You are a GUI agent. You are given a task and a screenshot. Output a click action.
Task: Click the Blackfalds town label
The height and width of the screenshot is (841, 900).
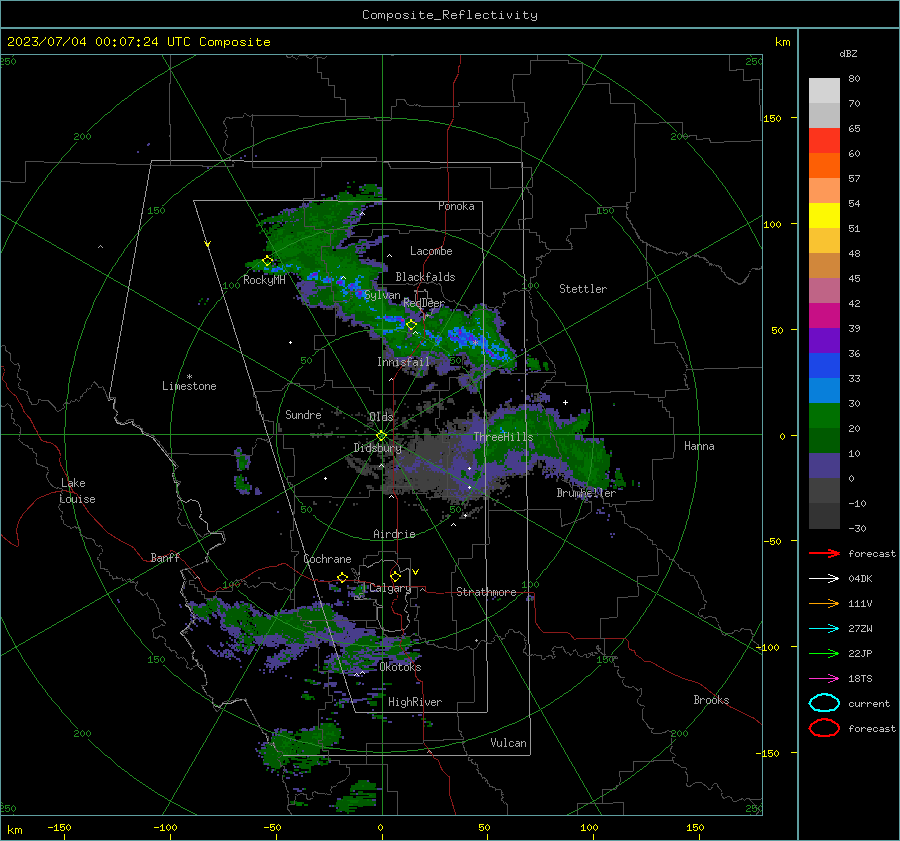click(425, 277)
